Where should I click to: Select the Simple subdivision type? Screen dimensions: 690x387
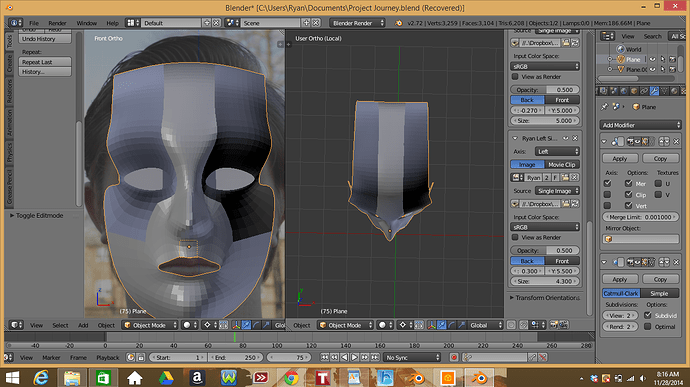tap(659, 293)
